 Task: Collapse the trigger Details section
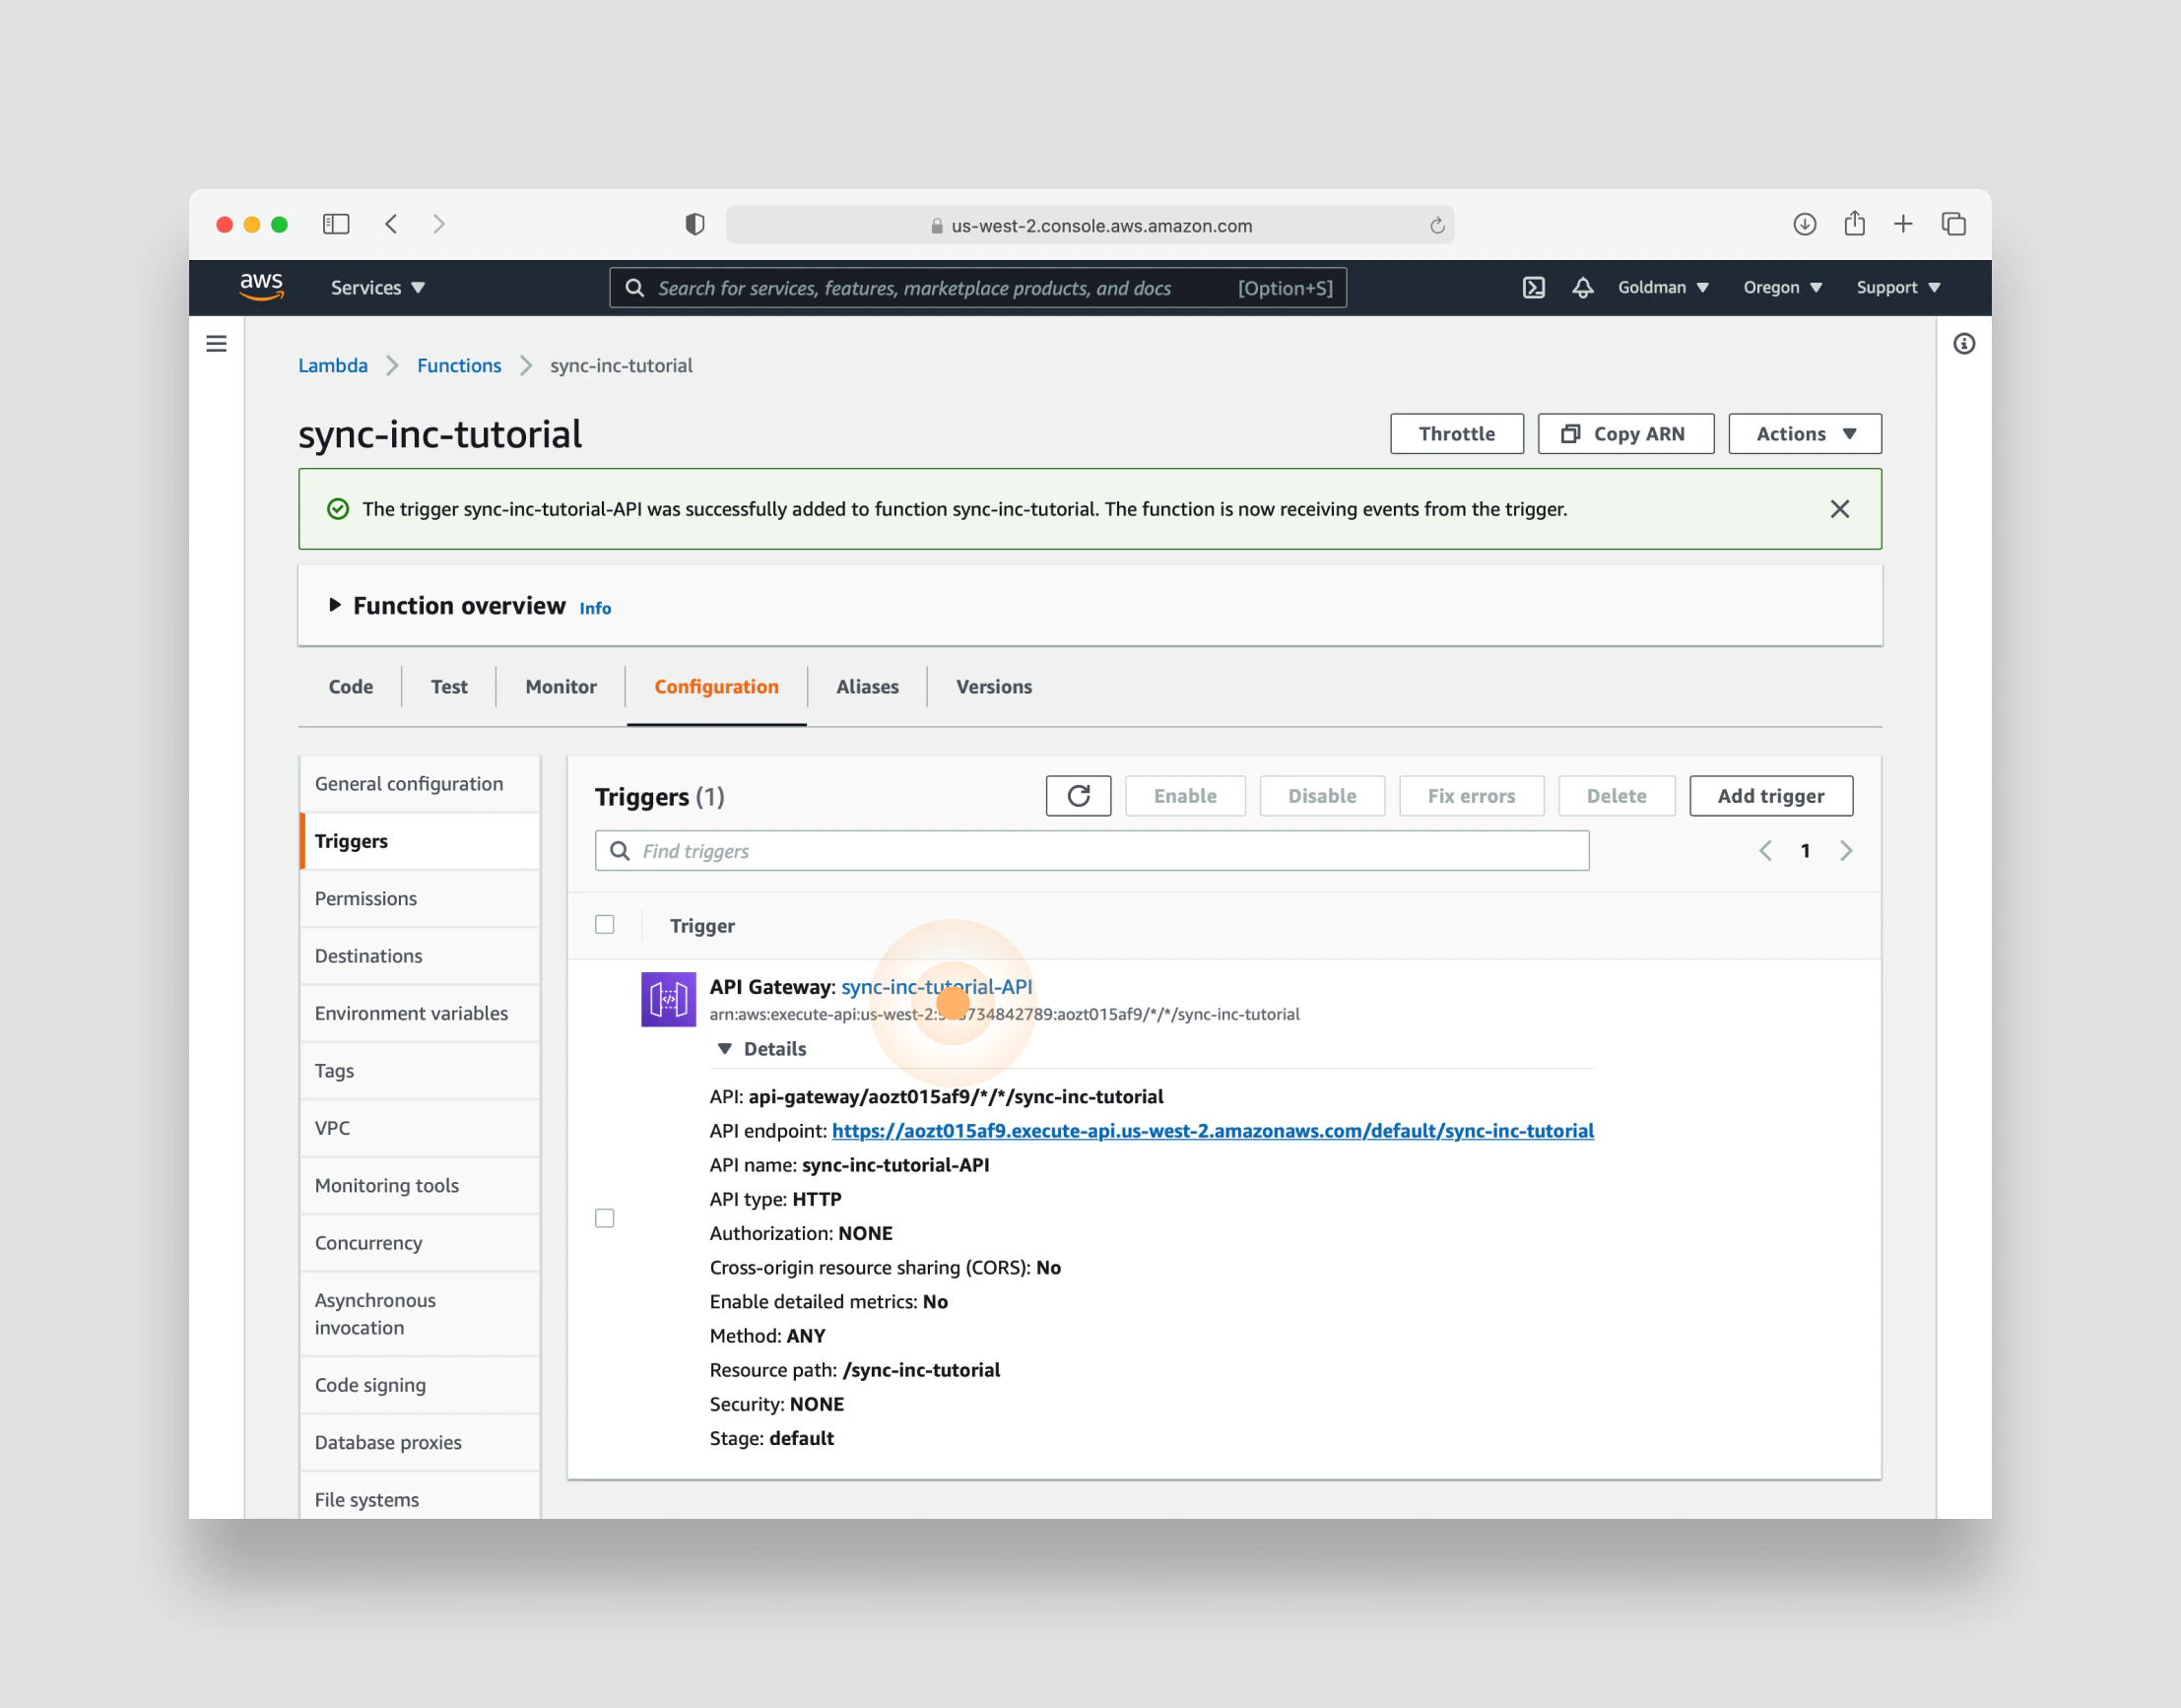point(762,1049)
